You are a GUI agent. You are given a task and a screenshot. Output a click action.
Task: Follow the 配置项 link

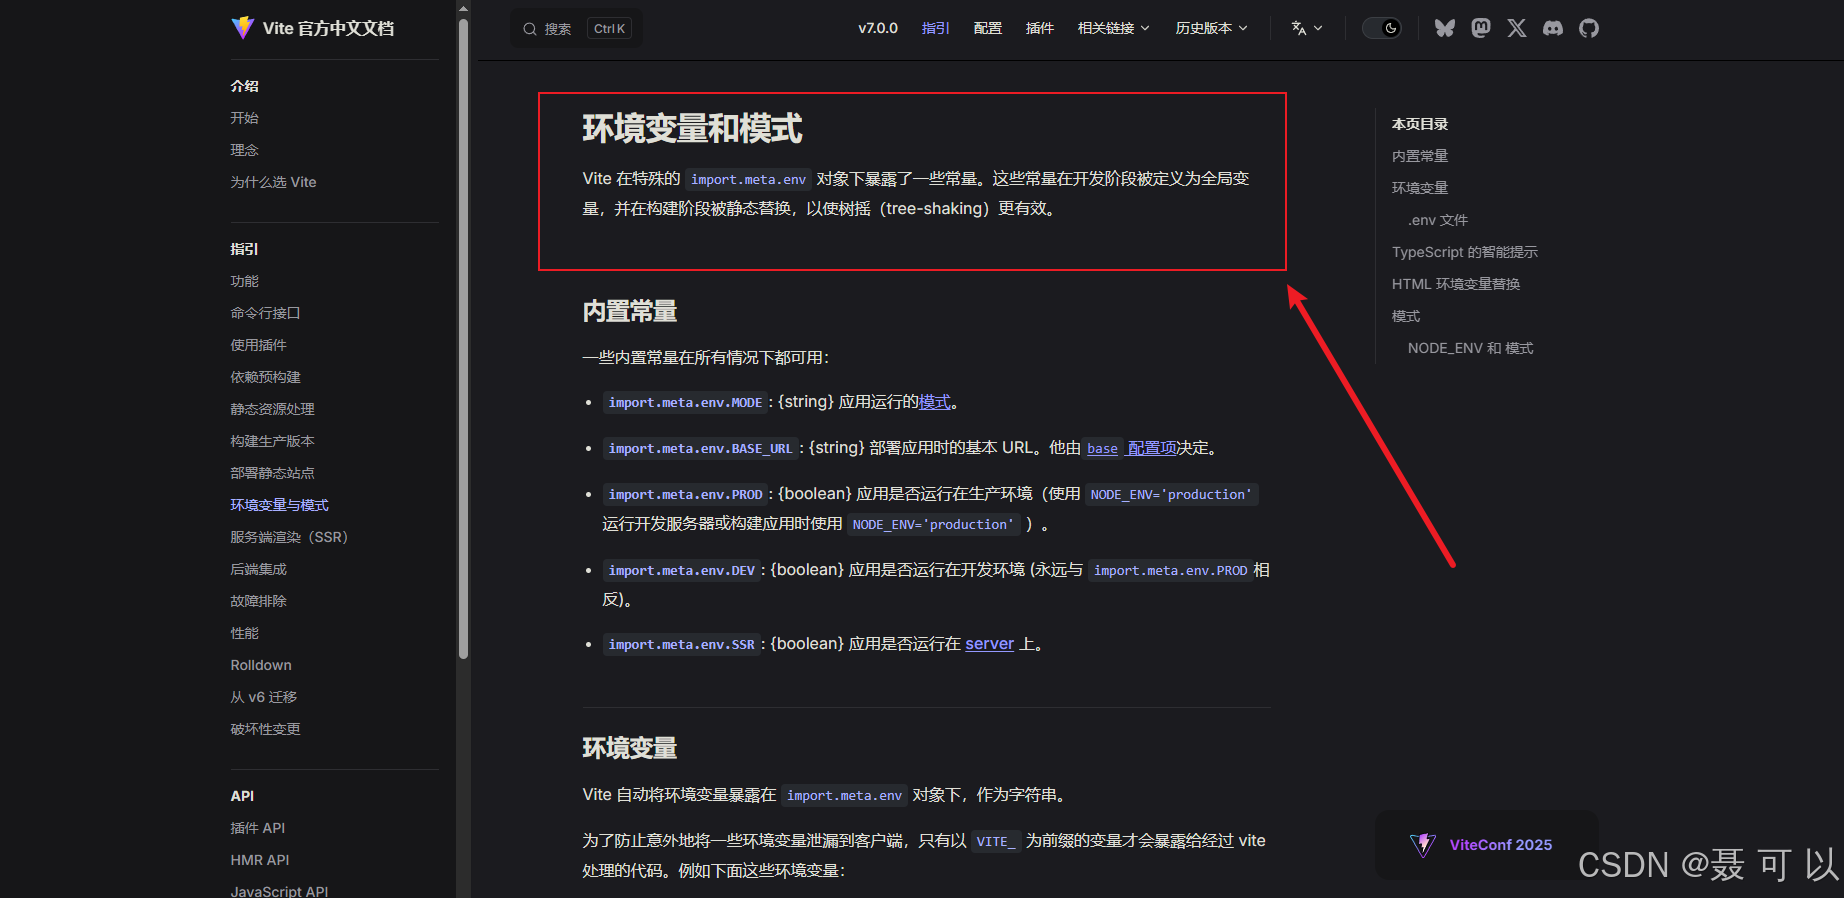(1152, 448)
